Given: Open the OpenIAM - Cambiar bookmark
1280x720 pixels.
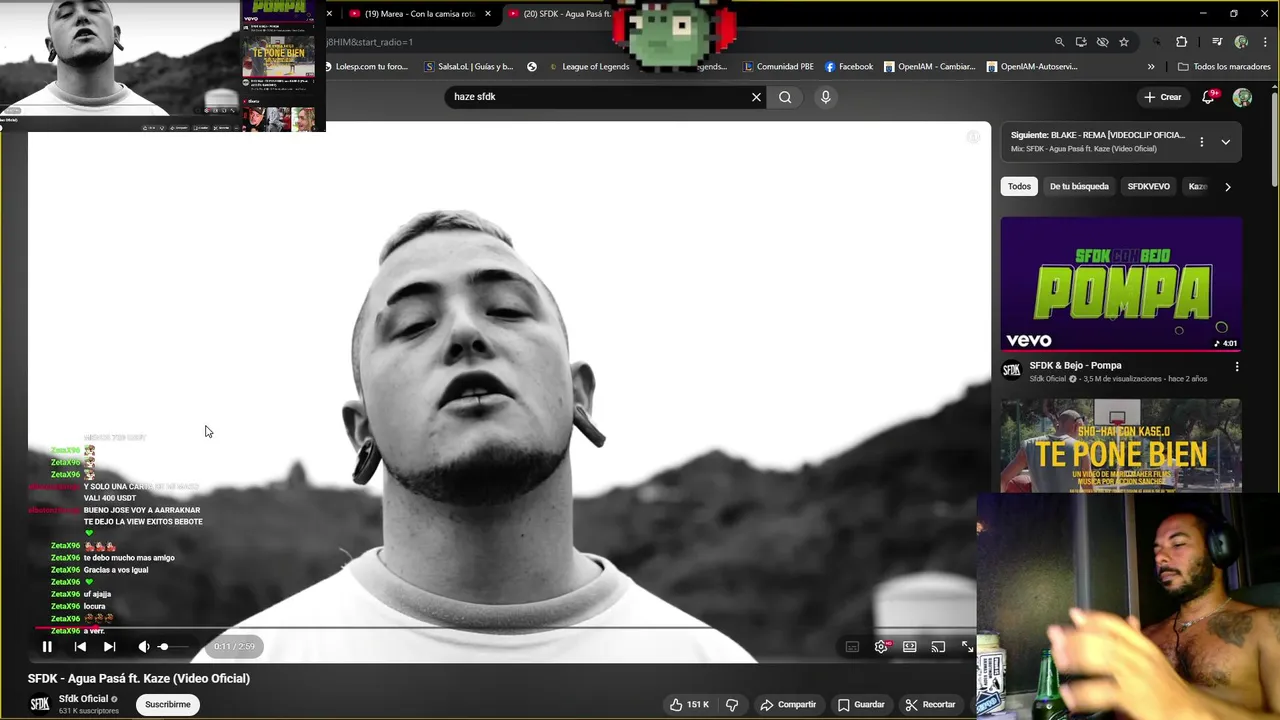Looking at the screenshot, I should (929, 67).
